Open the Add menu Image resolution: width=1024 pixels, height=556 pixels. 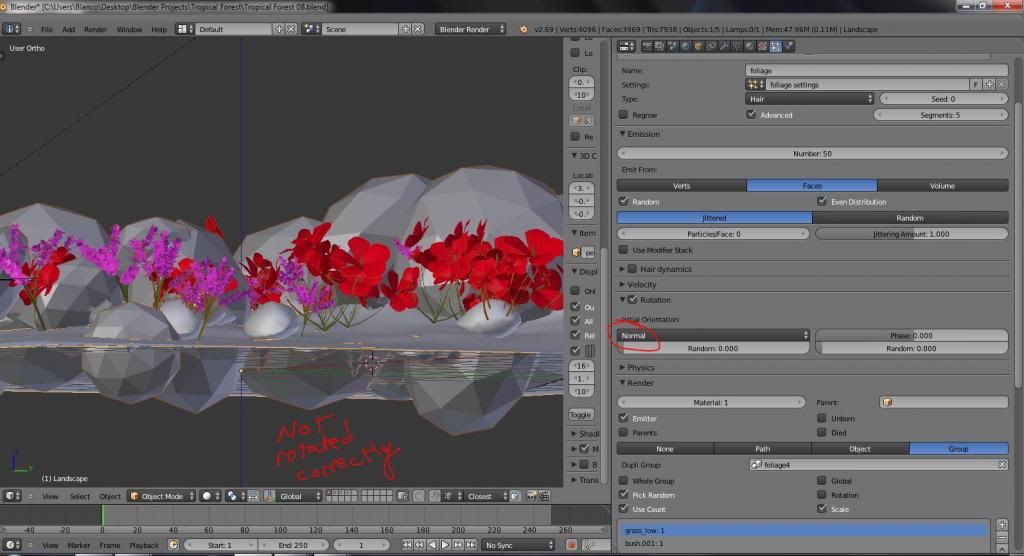coord(69,29)
